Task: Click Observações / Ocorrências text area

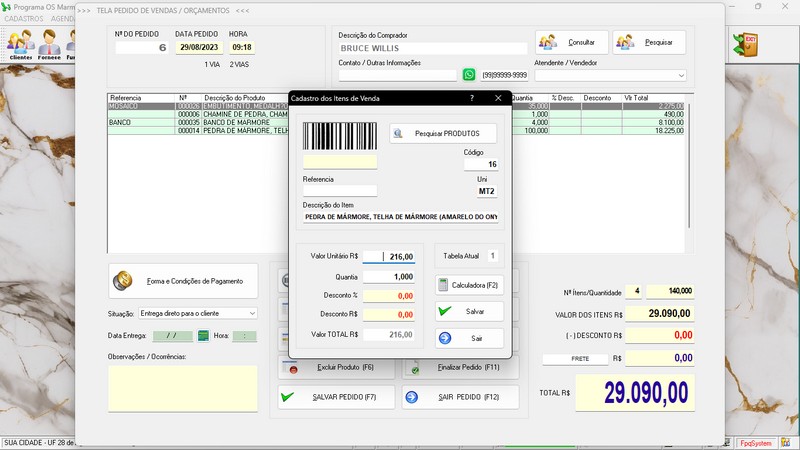Action: point(183,388)
